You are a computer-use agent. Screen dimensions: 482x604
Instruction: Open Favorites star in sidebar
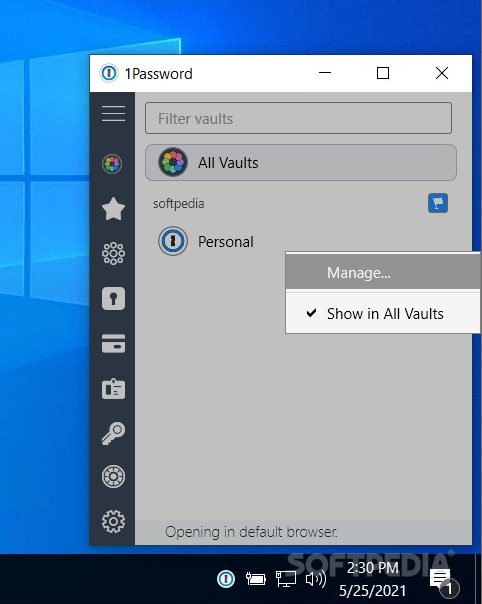pyautogui.click(x=113, y=209)
